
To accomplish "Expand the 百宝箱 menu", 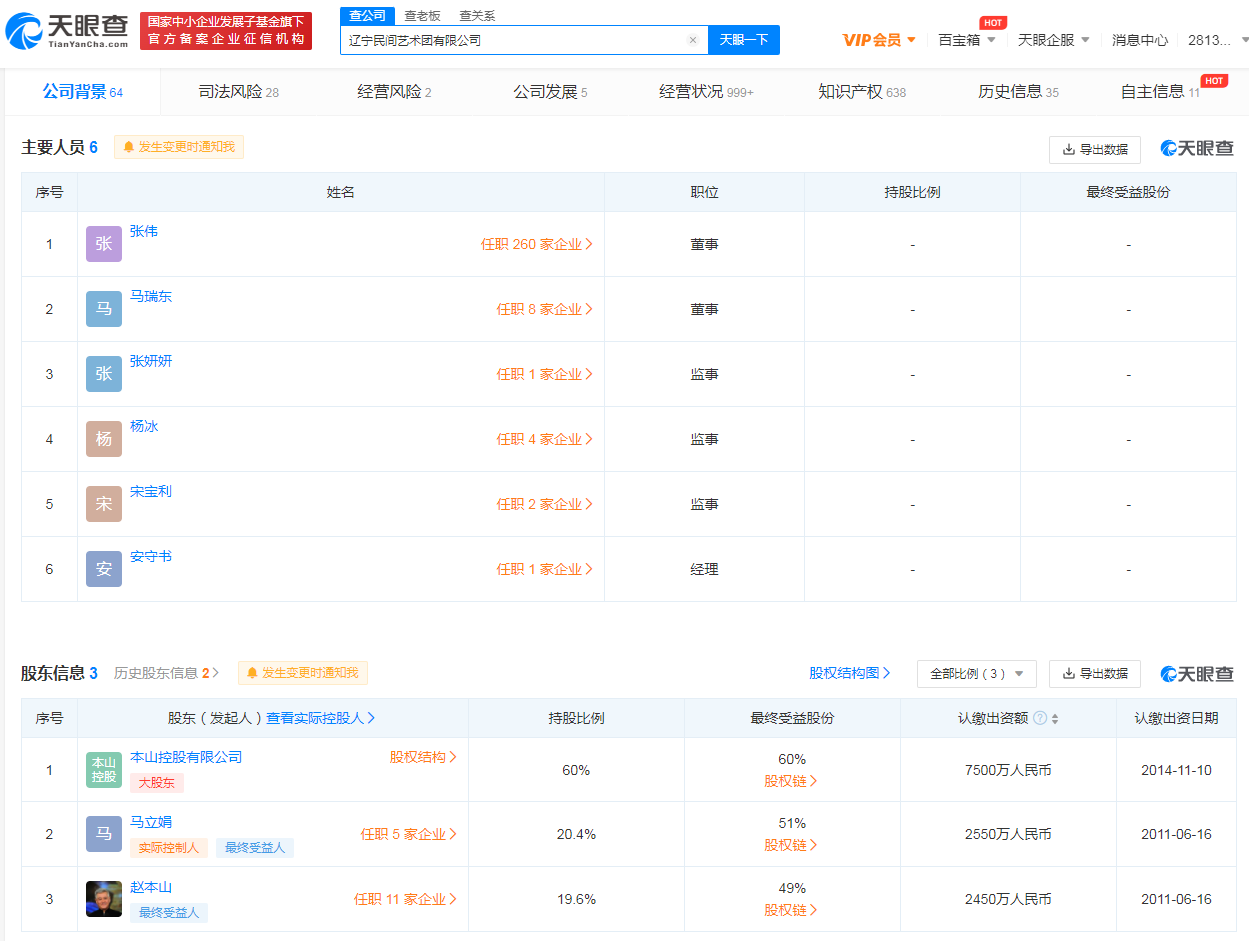I will pos(966,40).
